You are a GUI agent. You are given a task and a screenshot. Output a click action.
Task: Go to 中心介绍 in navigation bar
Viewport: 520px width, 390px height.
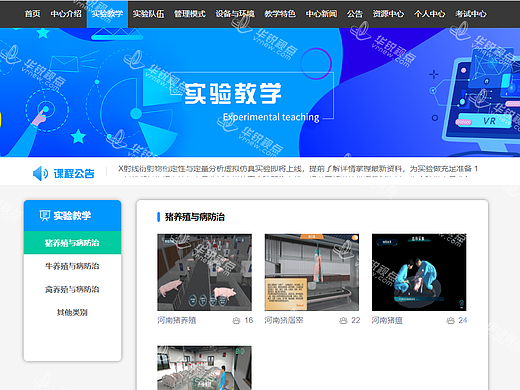[66, 14]
